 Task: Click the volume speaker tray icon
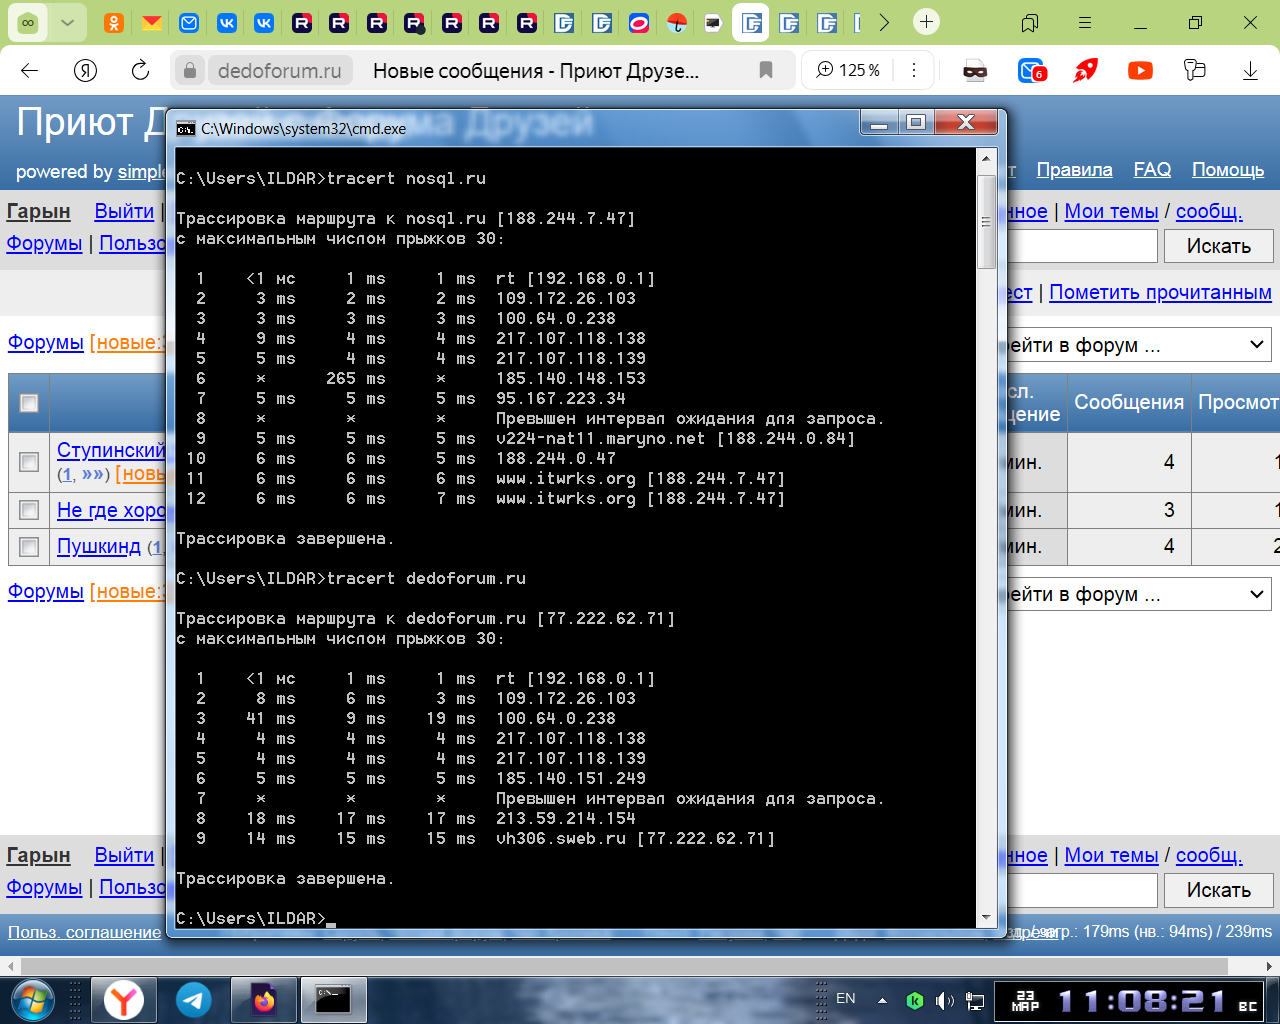(944, 1000)
